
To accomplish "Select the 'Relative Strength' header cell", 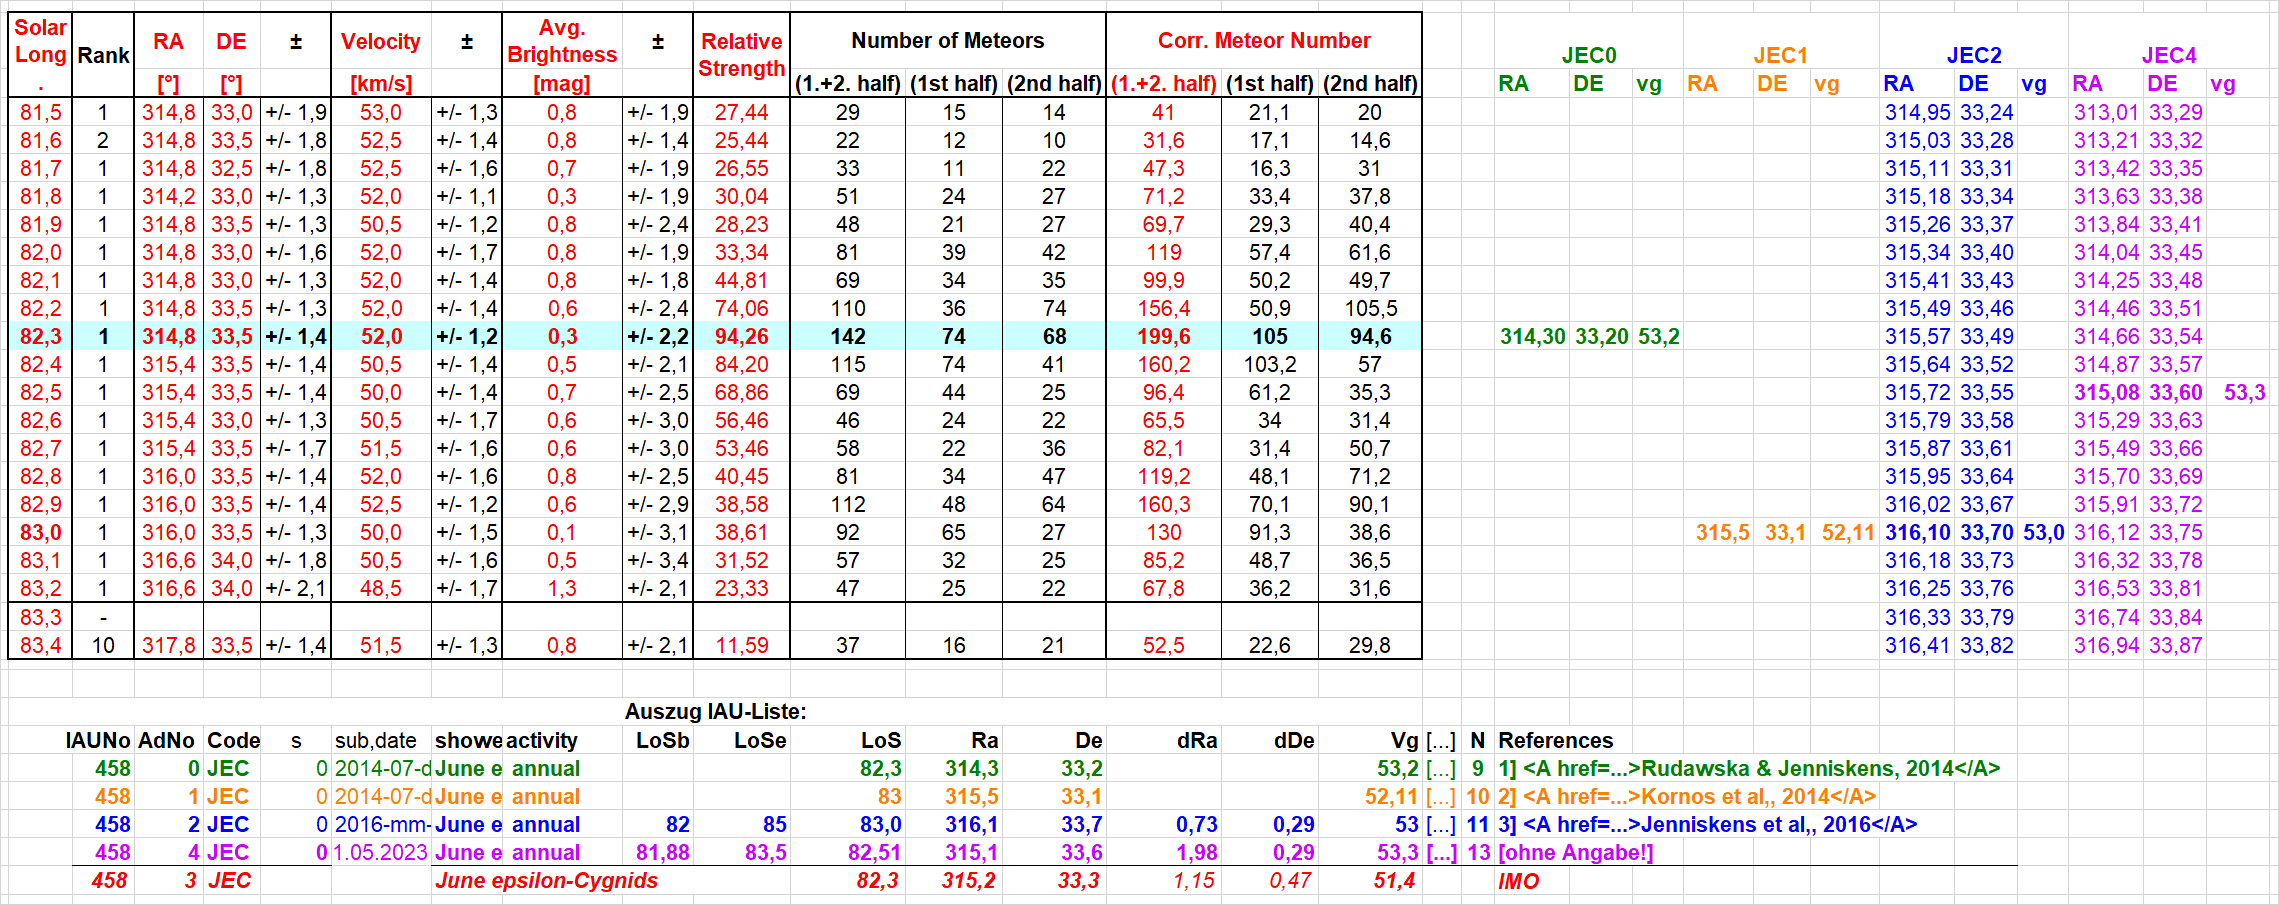I will [x=741, y=55].
